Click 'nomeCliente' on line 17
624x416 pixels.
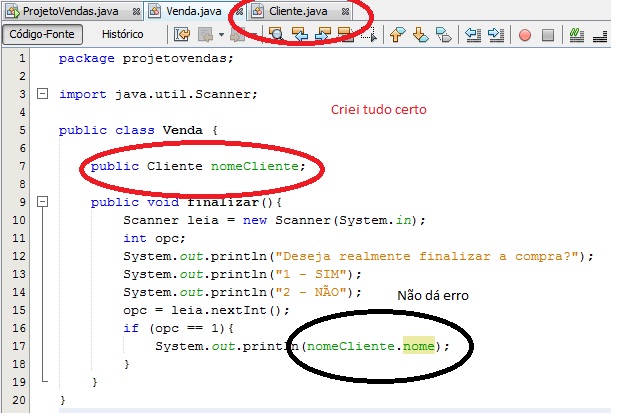(351, 346)
